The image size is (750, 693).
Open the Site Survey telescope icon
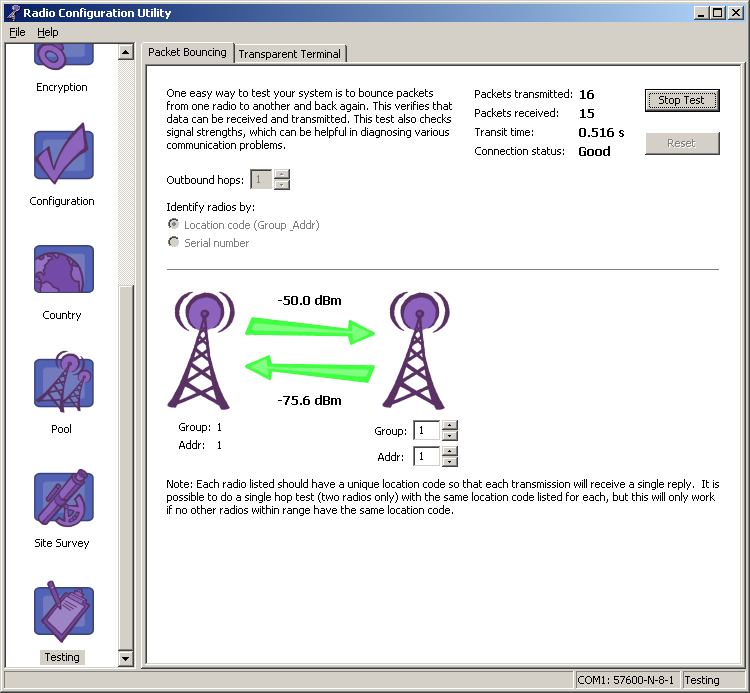pos(64,497)
